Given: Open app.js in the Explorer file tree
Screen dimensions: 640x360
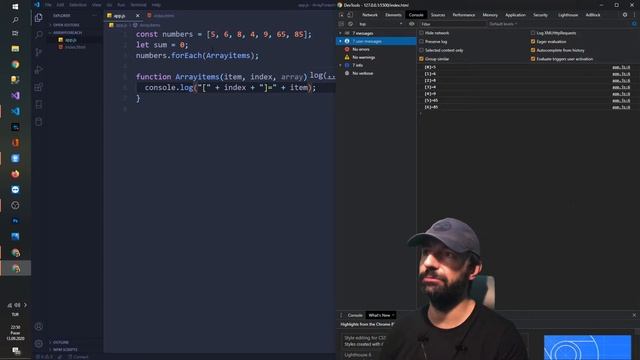Looking at the screenshot, I should [71, 40].
